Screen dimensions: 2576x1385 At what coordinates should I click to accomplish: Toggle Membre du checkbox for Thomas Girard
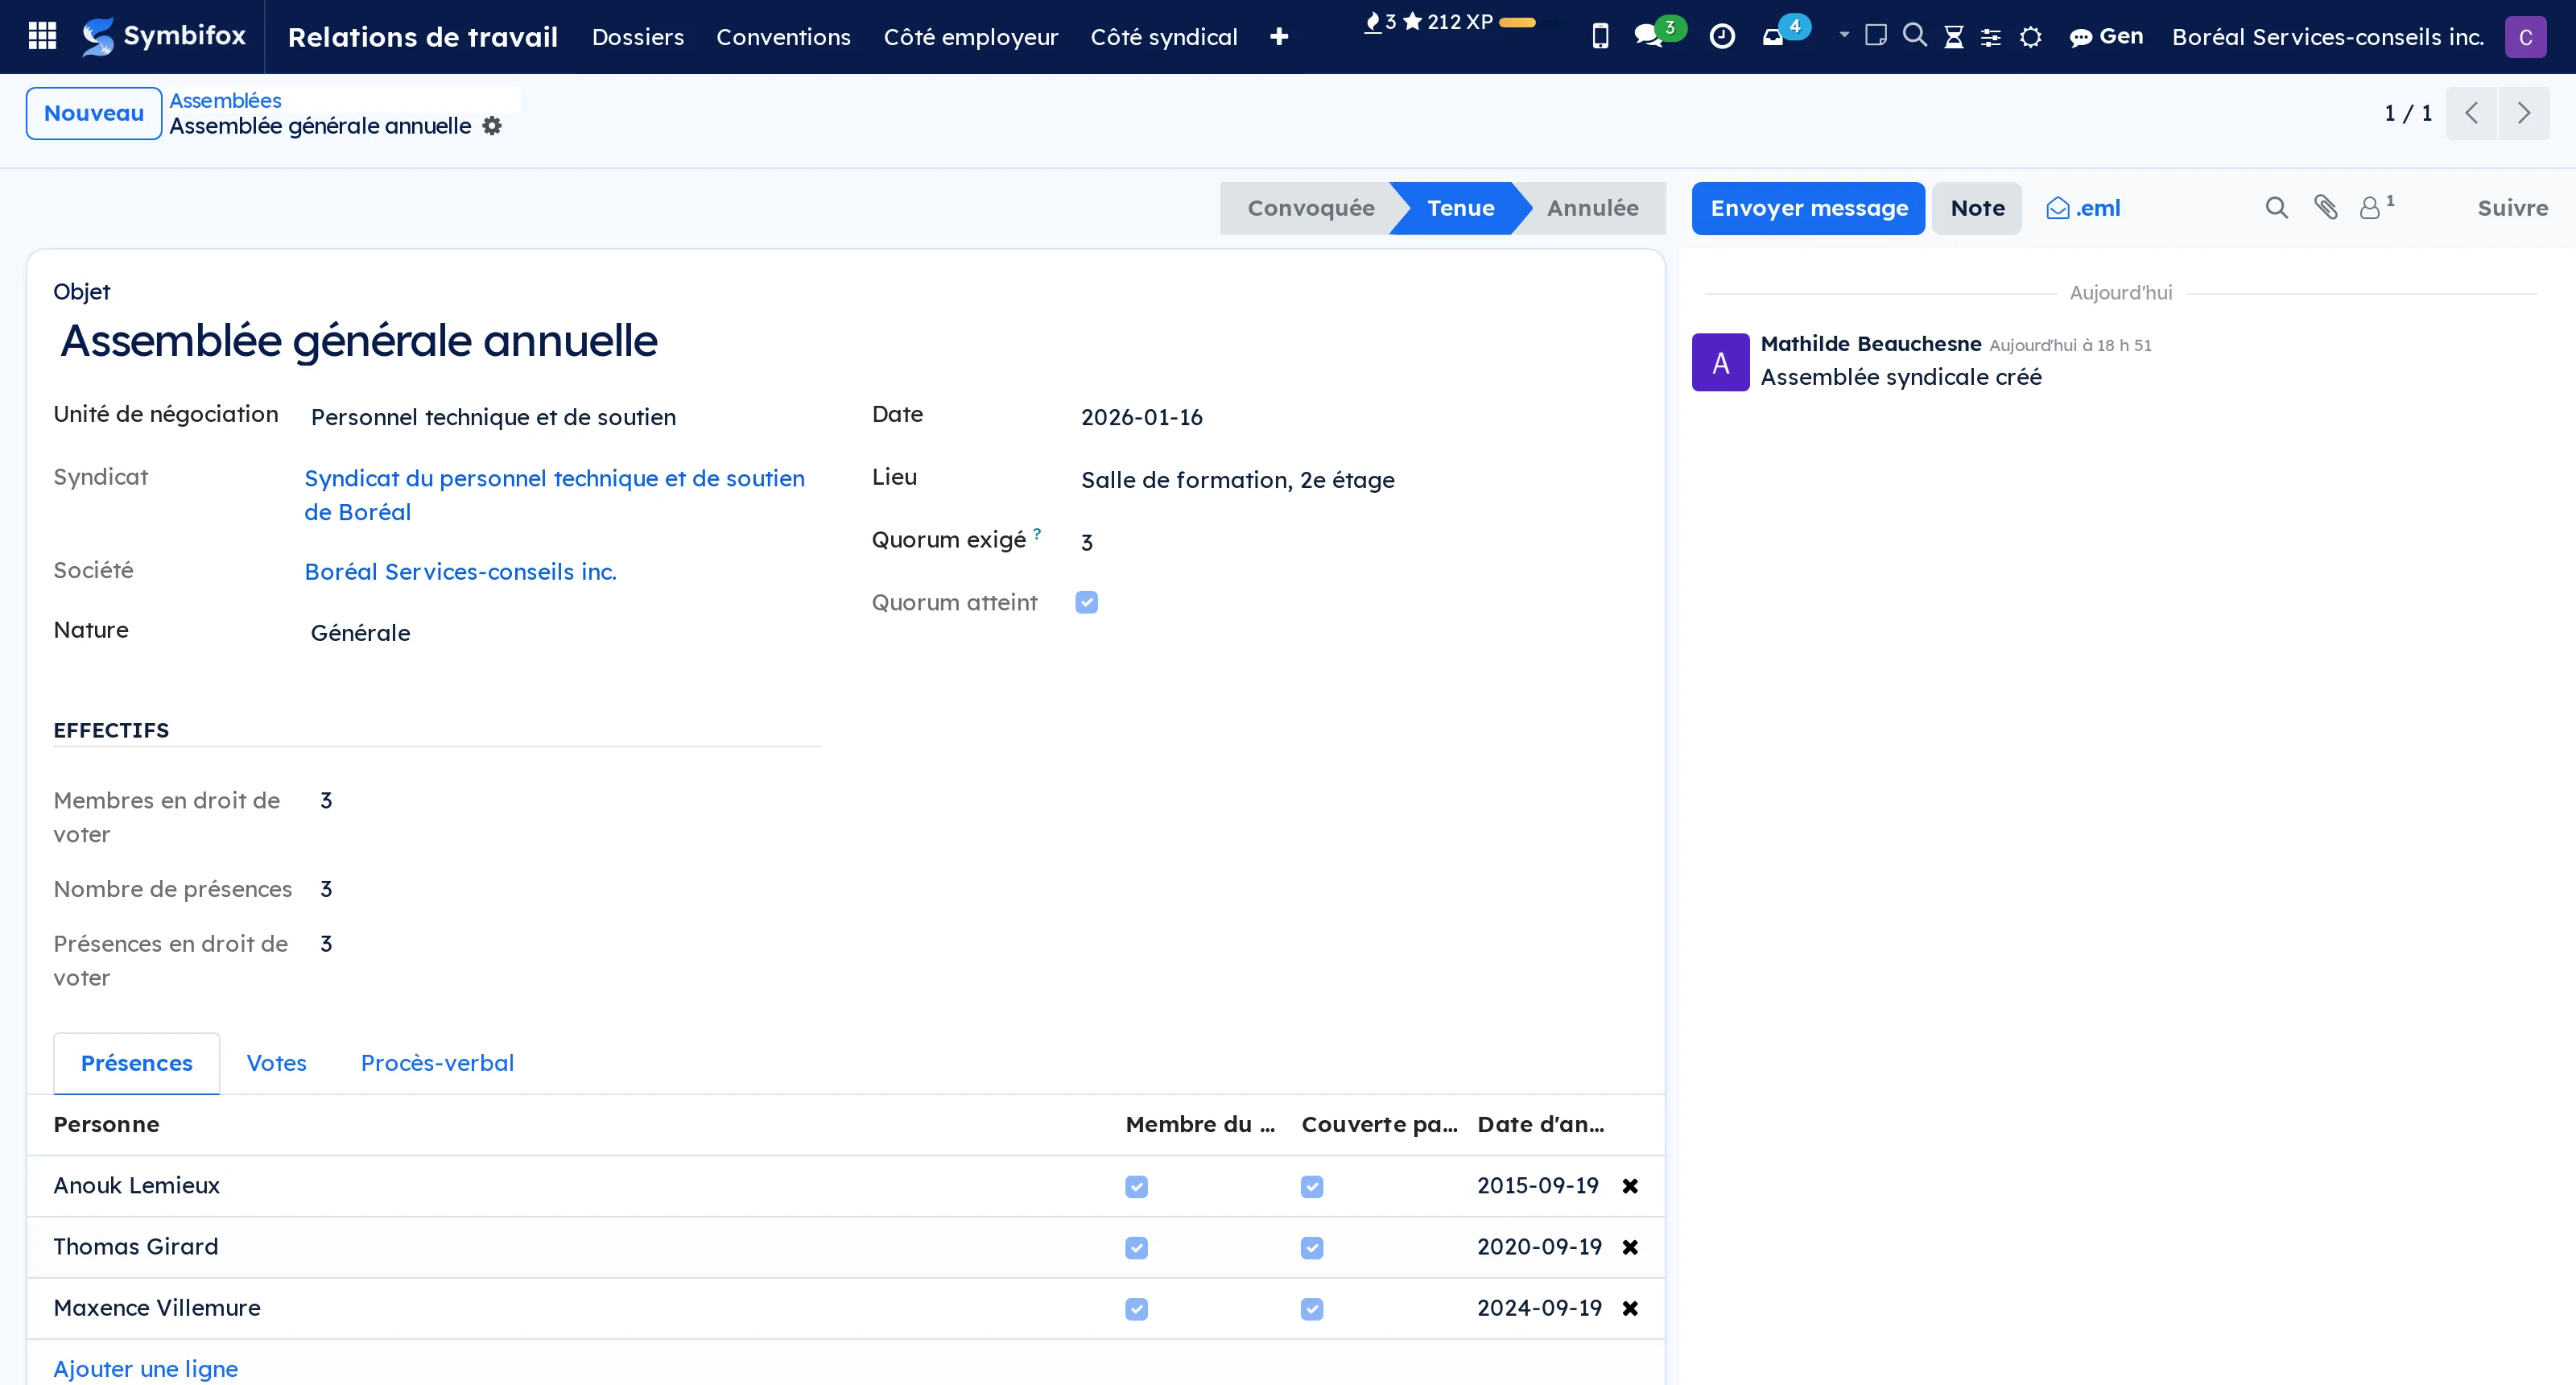click(x=1136, y=1247)
